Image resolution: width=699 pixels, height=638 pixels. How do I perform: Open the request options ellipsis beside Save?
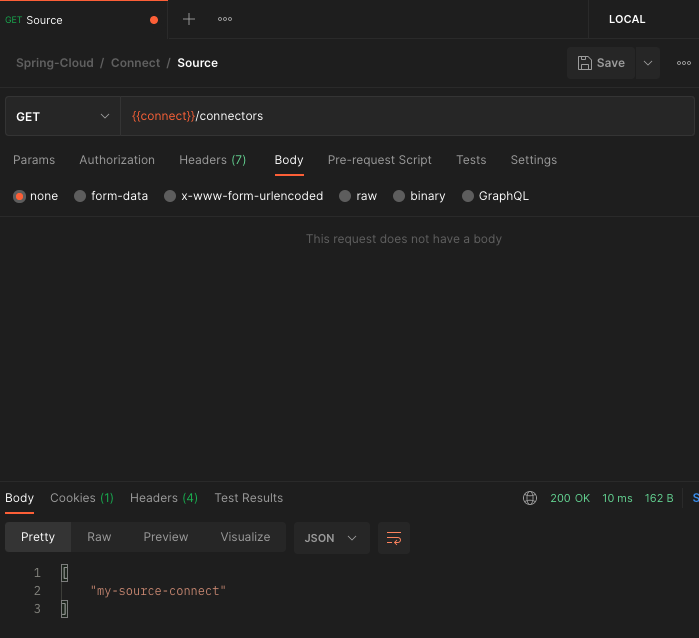(684, 63)
